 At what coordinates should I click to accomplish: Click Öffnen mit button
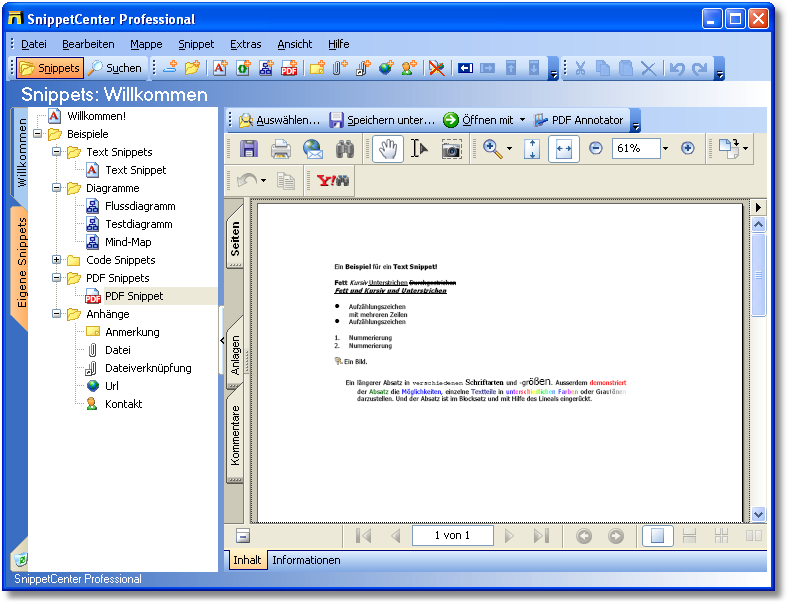(479, 120)
